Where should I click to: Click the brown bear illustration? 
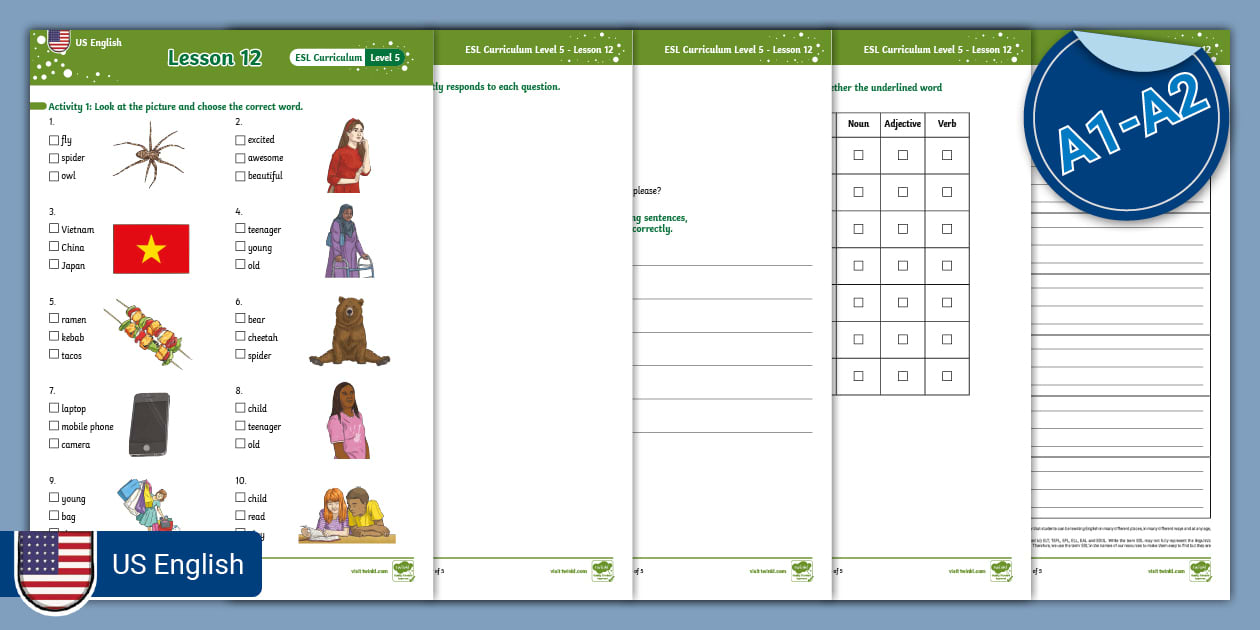tap(349, 331)
